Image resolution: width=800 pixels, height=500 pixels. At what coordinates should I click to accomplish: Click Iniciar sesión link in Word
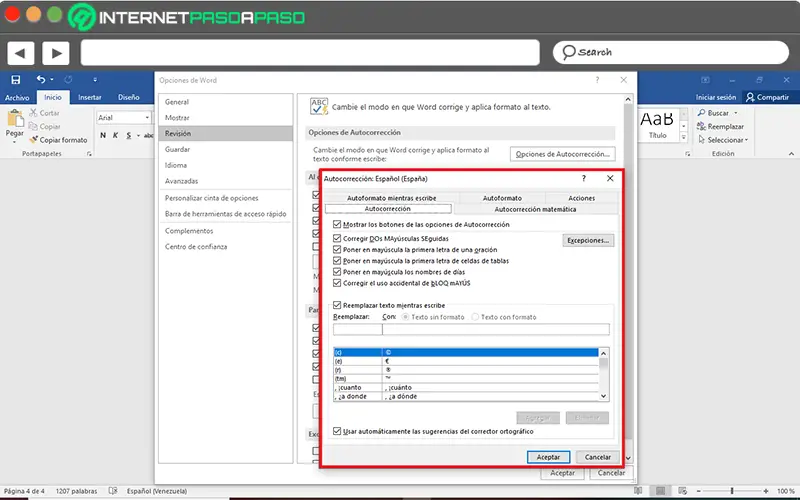pos(716,97)
